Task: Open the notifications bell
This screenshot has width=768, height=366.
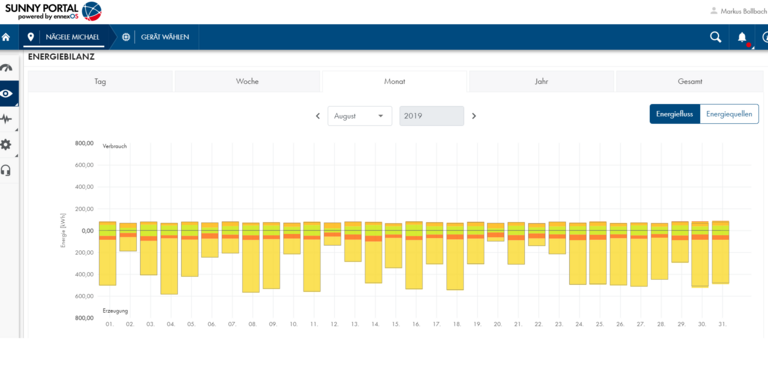Action: [743, 37]
